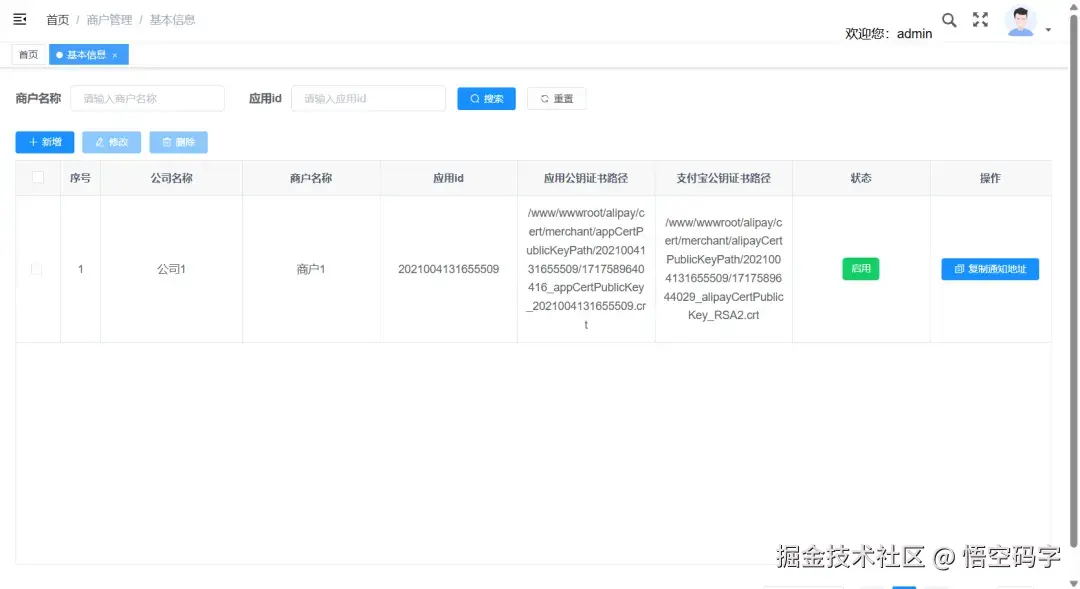
Task: Click the green 启用 status toggle
Action: click(860, 268)
